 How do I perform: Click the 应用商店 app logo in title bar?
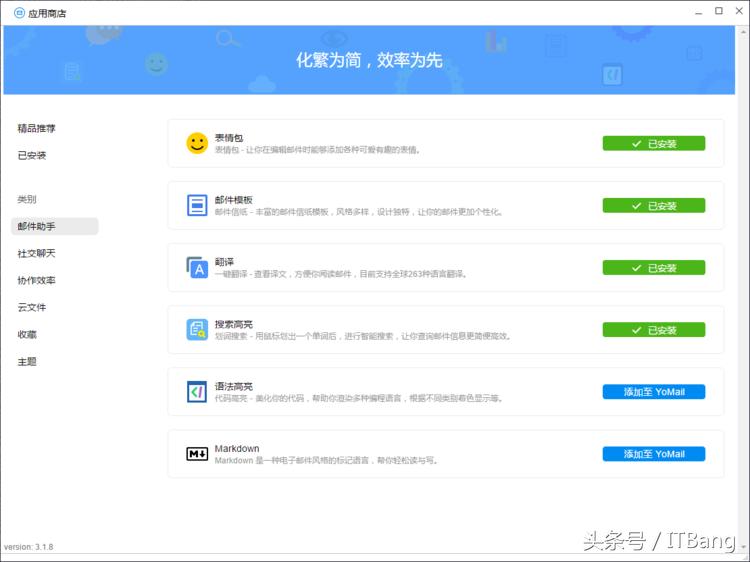pos(19,13)
